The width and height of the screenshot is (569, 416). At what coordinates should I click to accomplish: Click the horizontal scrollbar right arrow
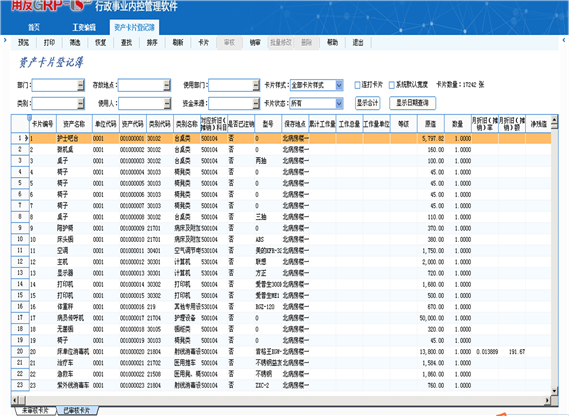click(547, 400)
